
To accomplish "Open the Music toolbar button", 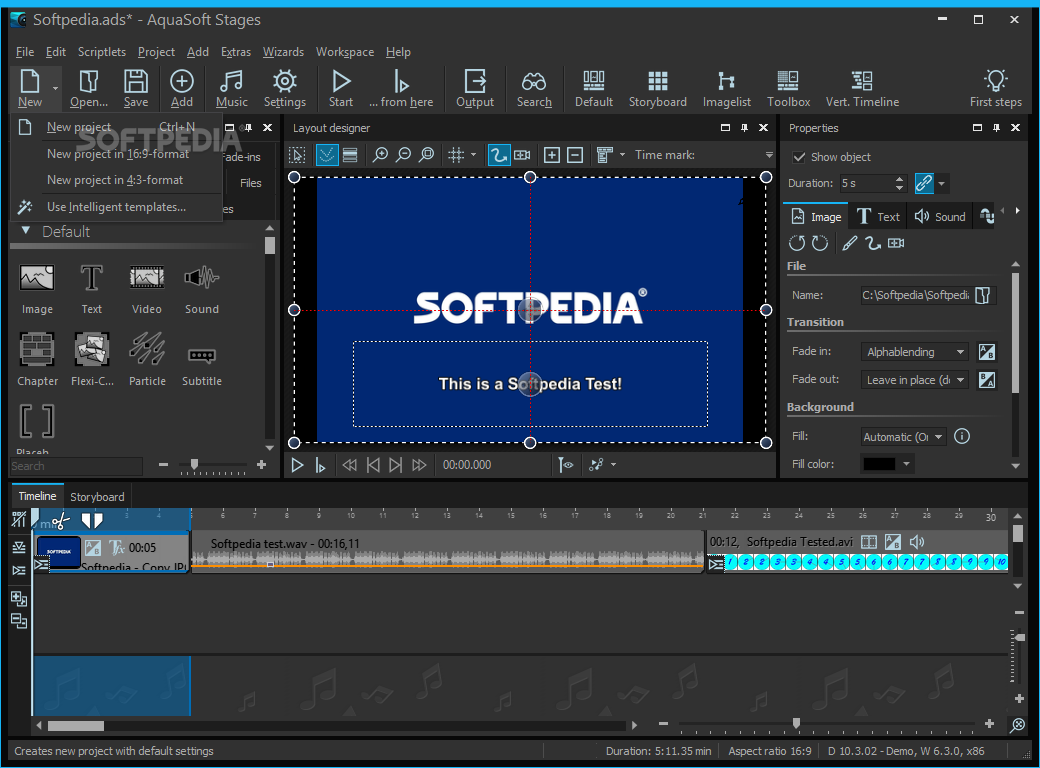I will point(231,89).
